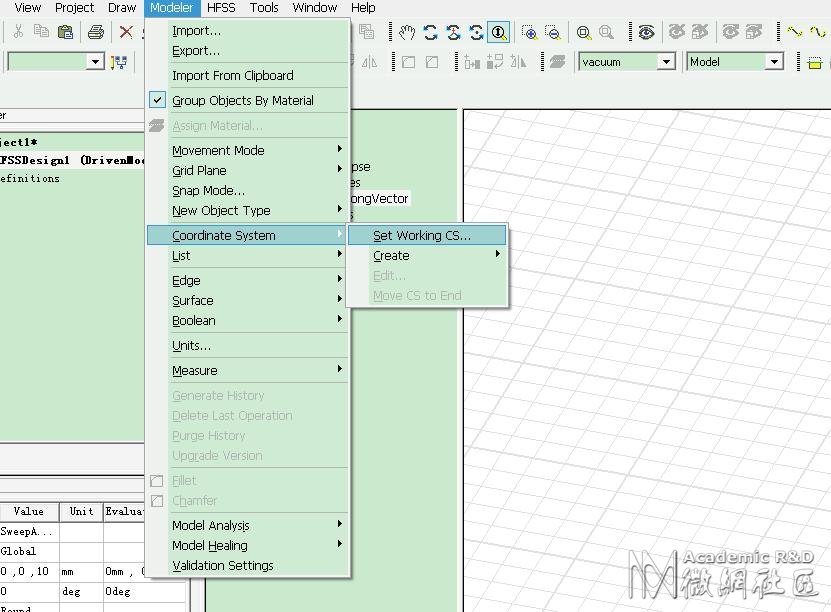Click the 'Unit' column header
Screen dimensions: 831x612
(x=81, y=511)
